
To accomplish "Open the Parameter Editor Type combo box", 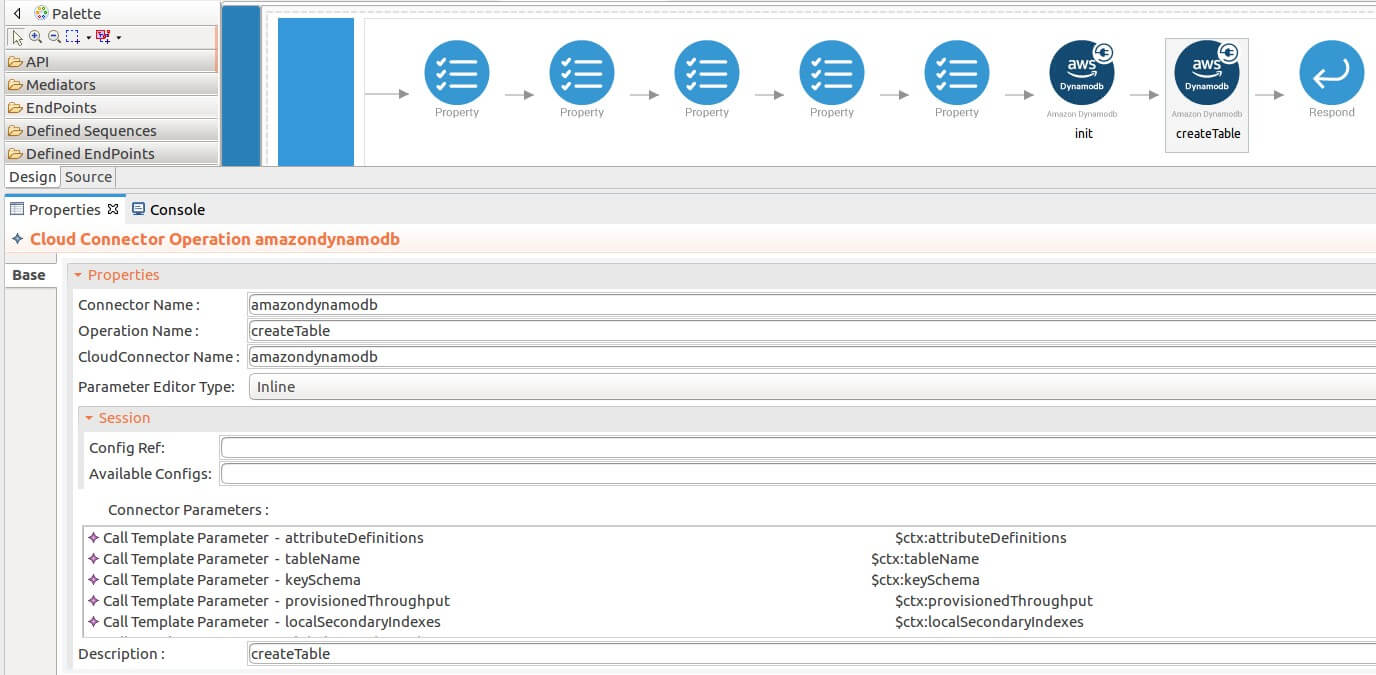I will click(812, 387).
